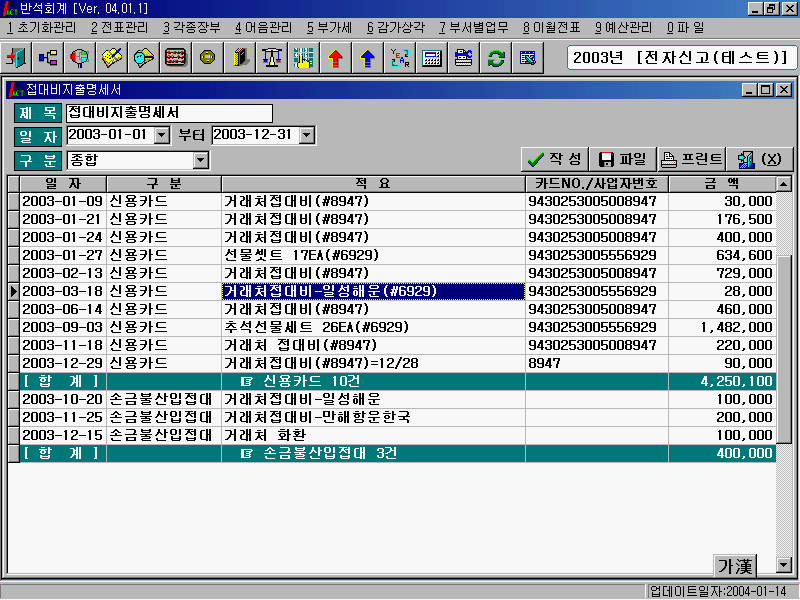
Task: Open the yellow ledger books icon
Action: 239,58
